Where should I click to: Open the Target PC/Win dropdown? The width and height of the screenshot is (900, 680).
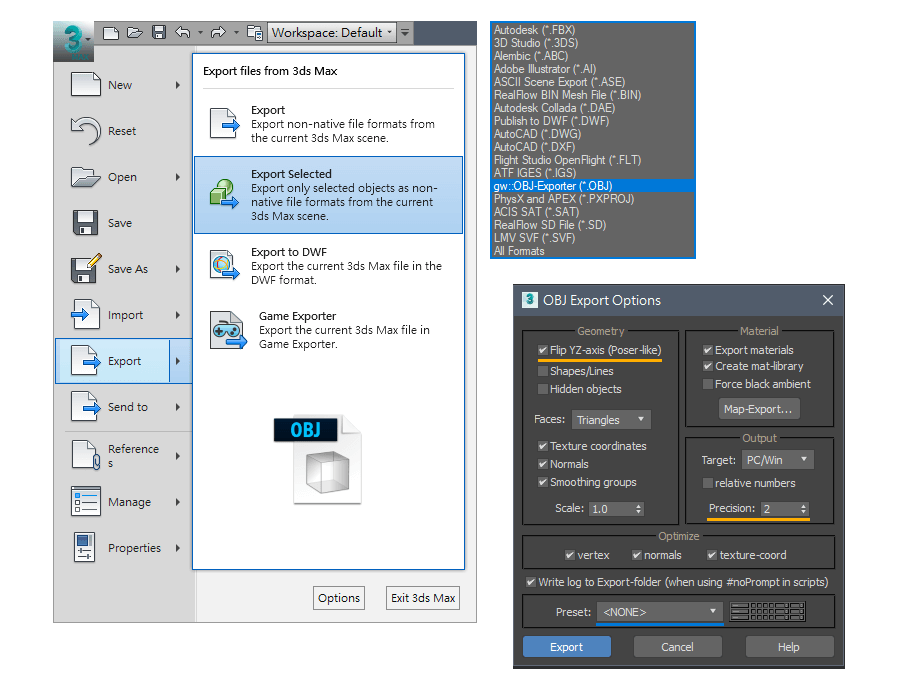tap(778, 460)
